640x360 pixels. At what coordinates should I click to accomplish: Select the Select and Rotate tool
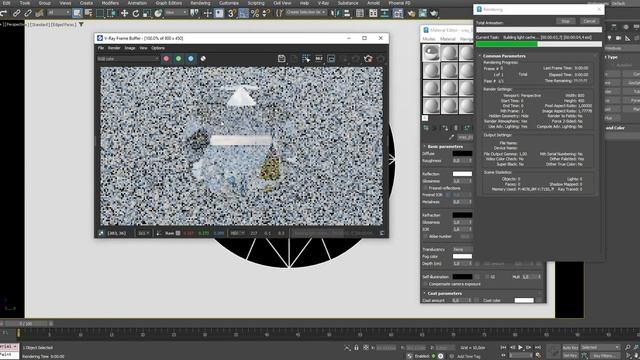(136, 13)
